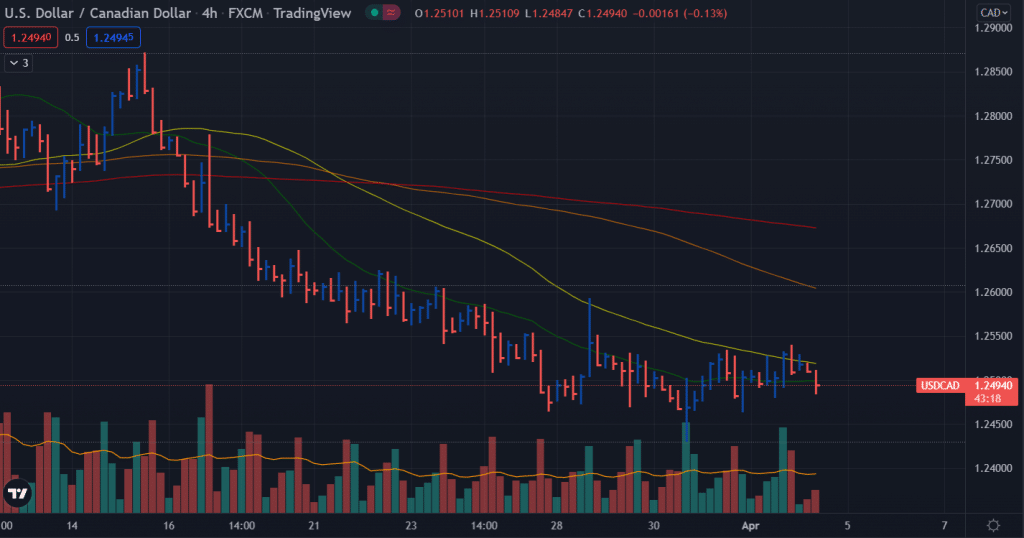This screenshot has height=538, width=1024.
Task: Open the CAD currency dropdown
Action: point(993,12)
